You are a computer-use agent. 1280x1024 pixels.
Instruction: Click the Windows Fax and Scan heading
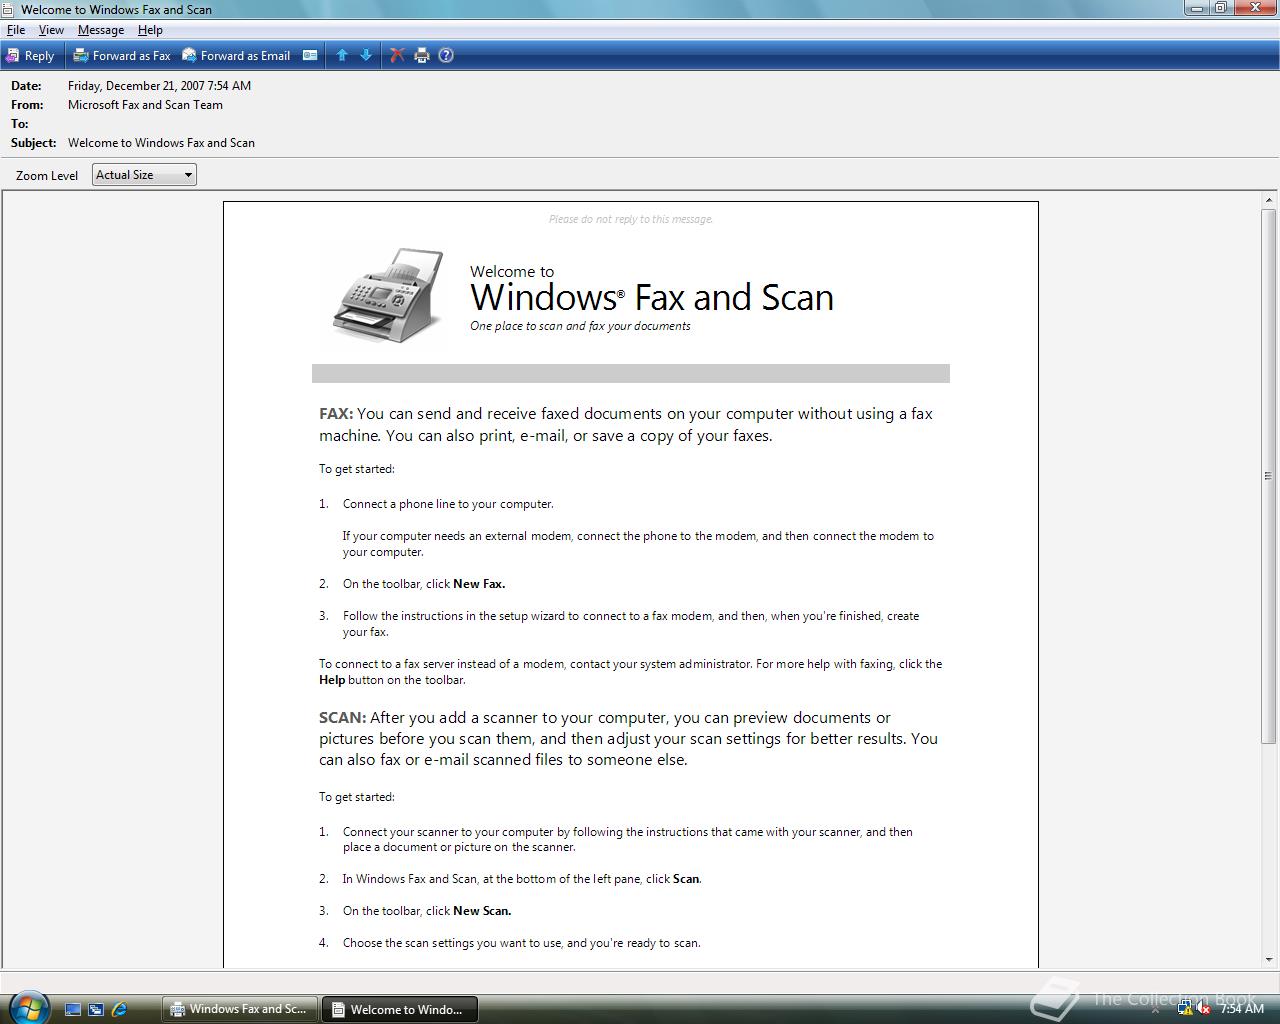tap(652, 297)
